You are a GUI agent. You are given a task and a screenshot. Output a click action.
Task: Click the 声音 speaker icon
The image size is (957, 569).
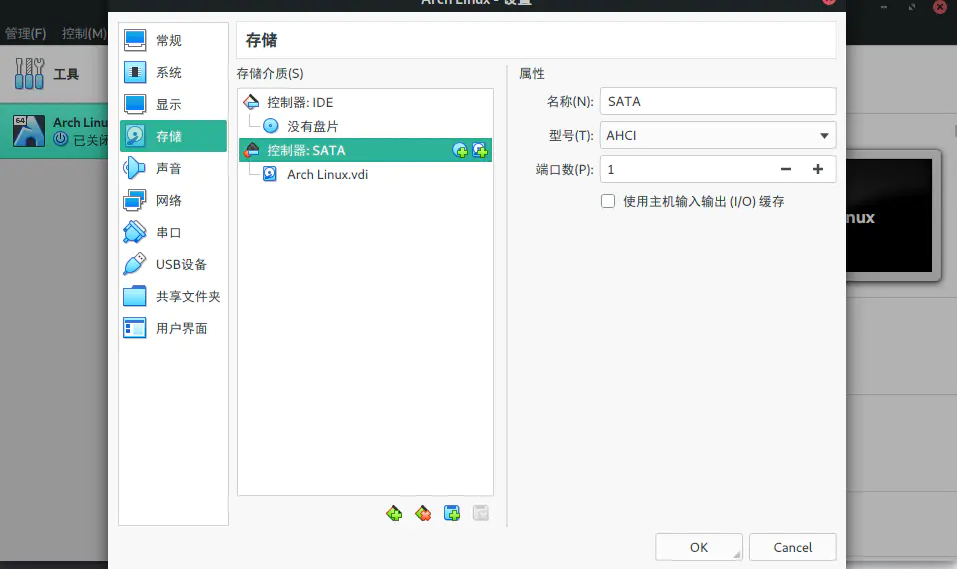pos(134,168)
